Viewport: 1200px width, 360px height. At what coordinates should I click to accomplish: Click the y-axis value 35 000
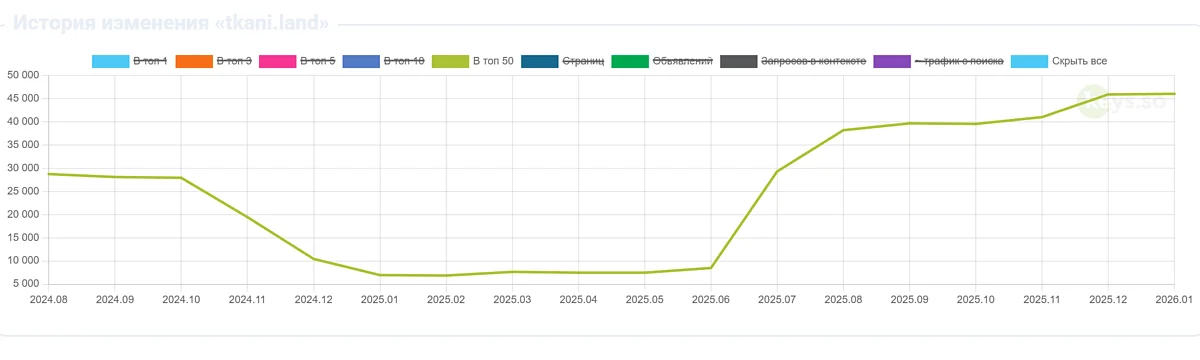click(23, 145)
